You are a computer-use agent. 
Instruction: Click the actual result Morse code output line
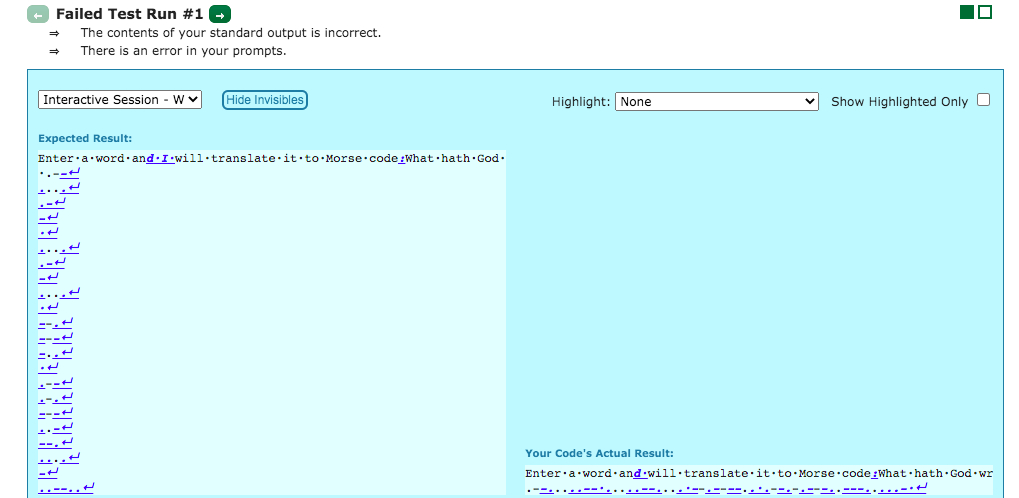point(726,488)
